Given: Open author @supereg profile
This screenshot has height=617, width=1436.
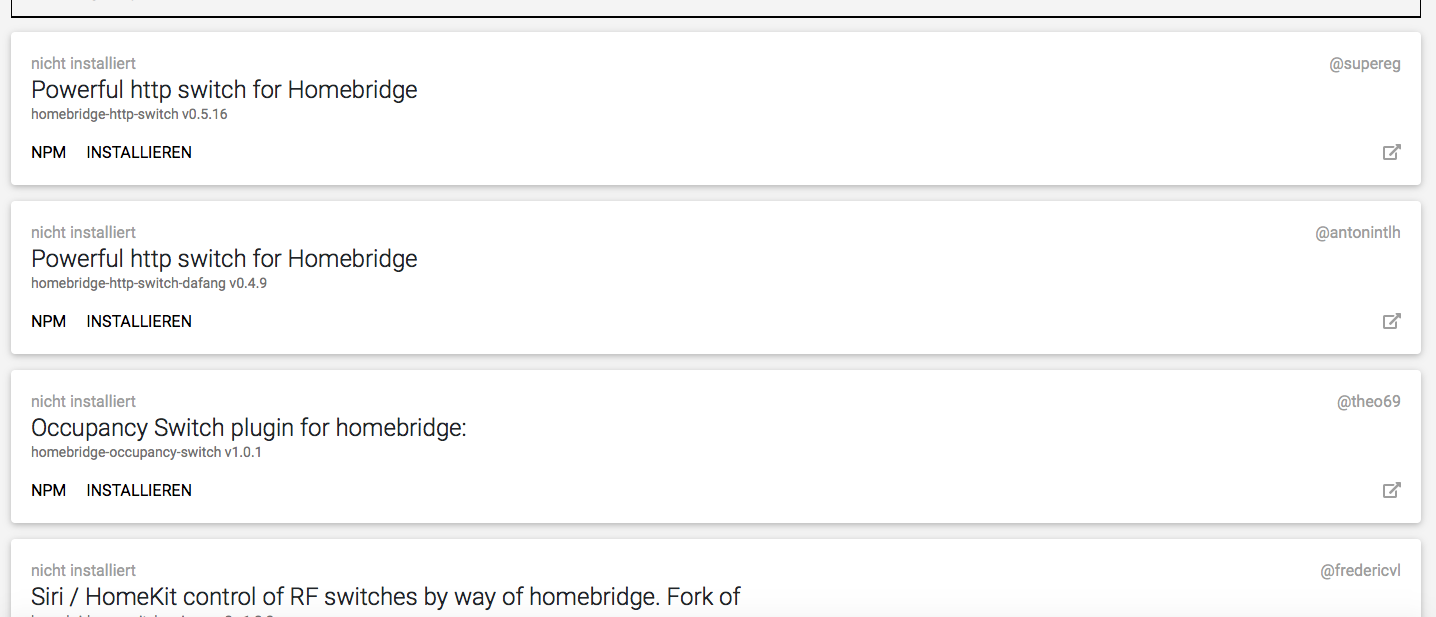Looking at the screenshot, I should [1364, 64].
